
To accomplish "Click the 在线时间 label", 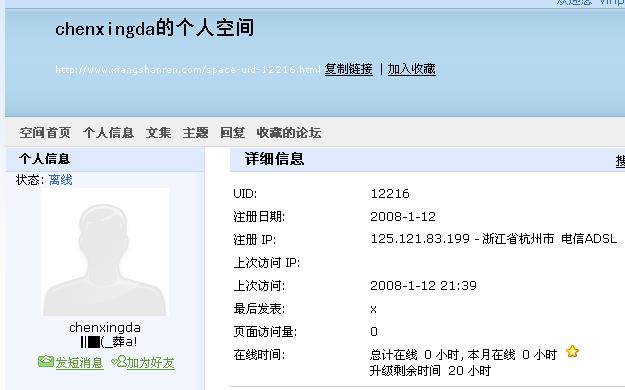I will click(x=259, y=355).
